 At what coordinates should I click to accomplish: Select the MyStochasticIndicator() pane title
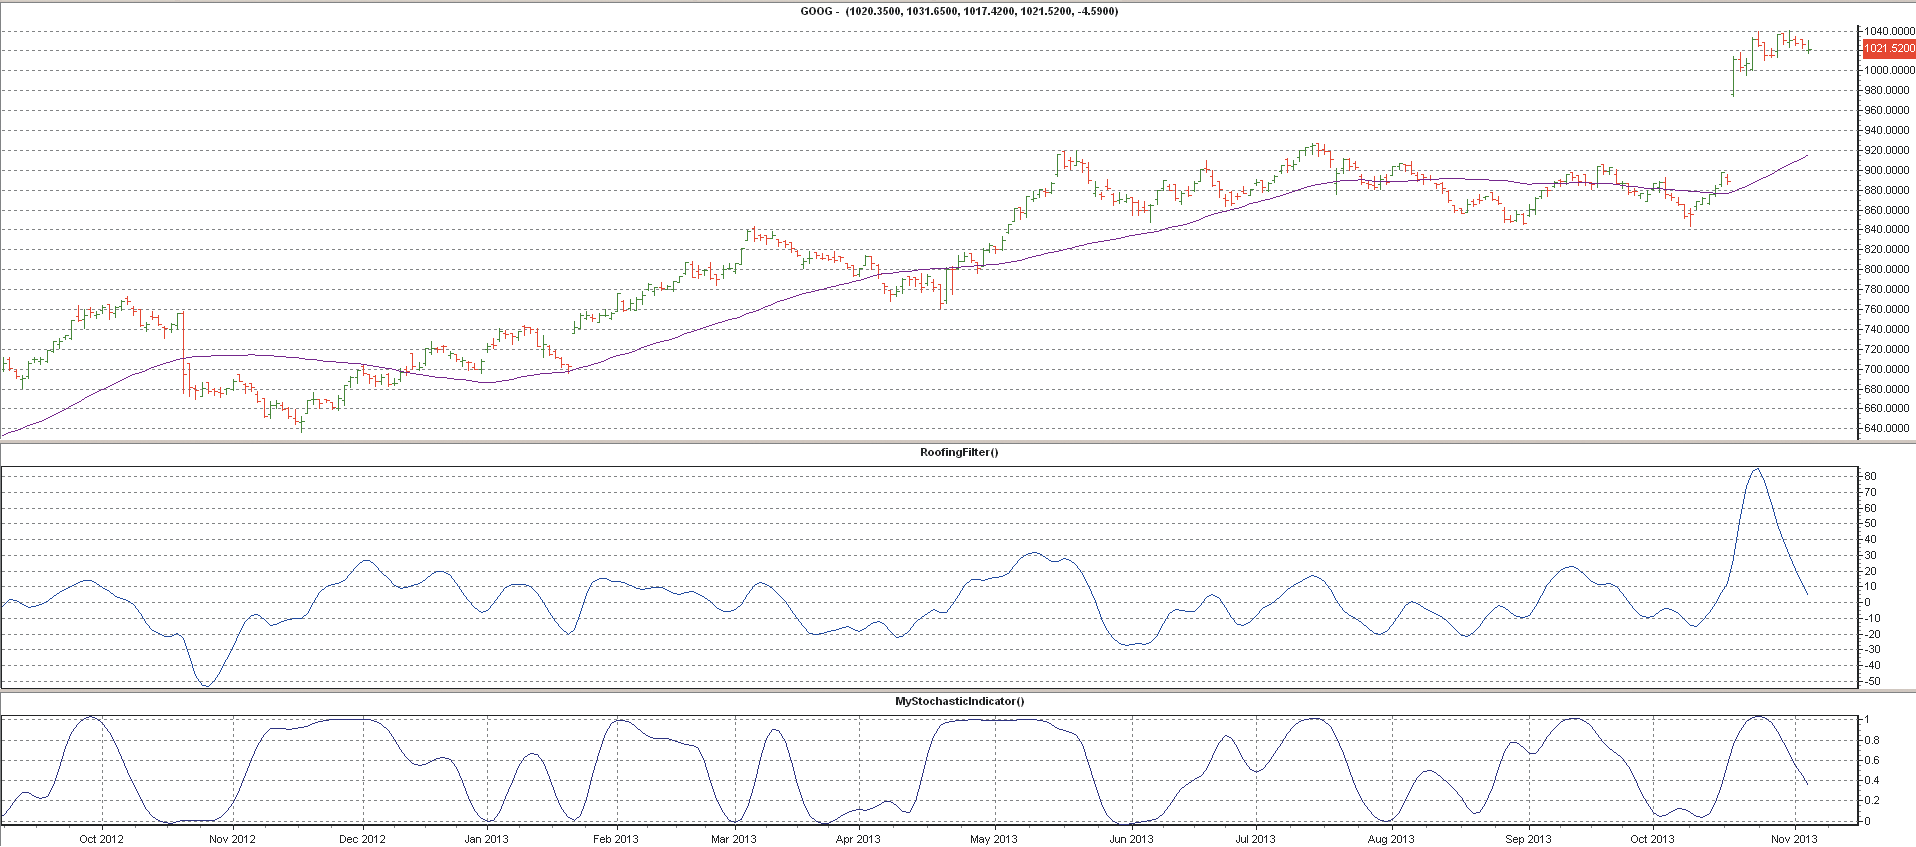(x=959, y=701)
